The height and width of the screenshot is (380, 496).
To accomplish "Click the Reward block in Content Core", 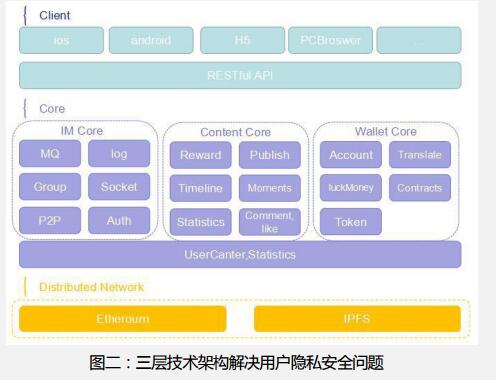I will pos(201,155).
